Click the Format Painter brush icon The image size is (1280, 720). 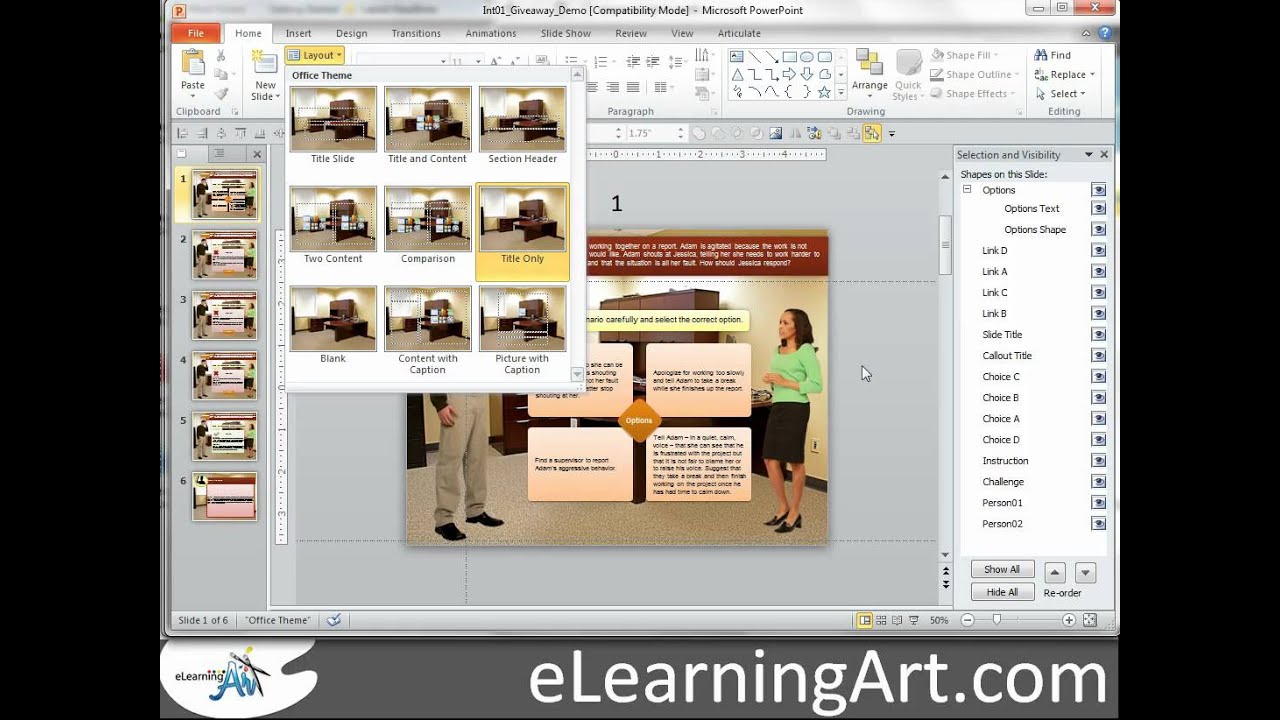tap(221, 93)
